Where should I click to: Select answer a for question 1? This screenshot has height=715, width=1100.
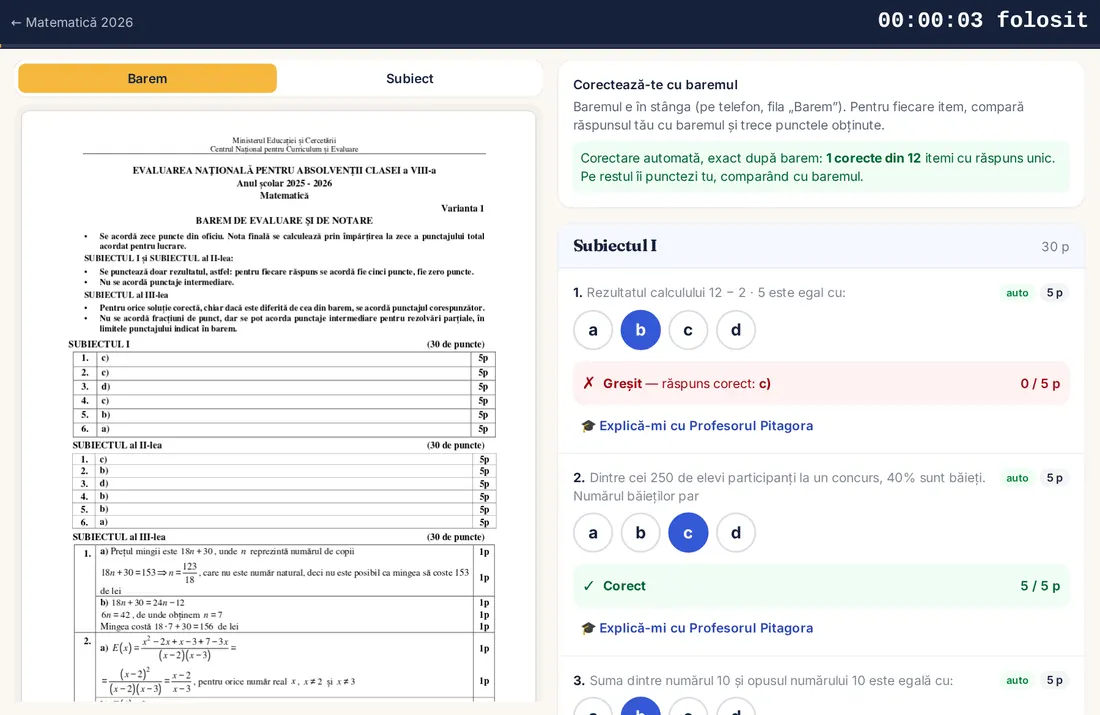pyautogui.click(x=593, y=330)
